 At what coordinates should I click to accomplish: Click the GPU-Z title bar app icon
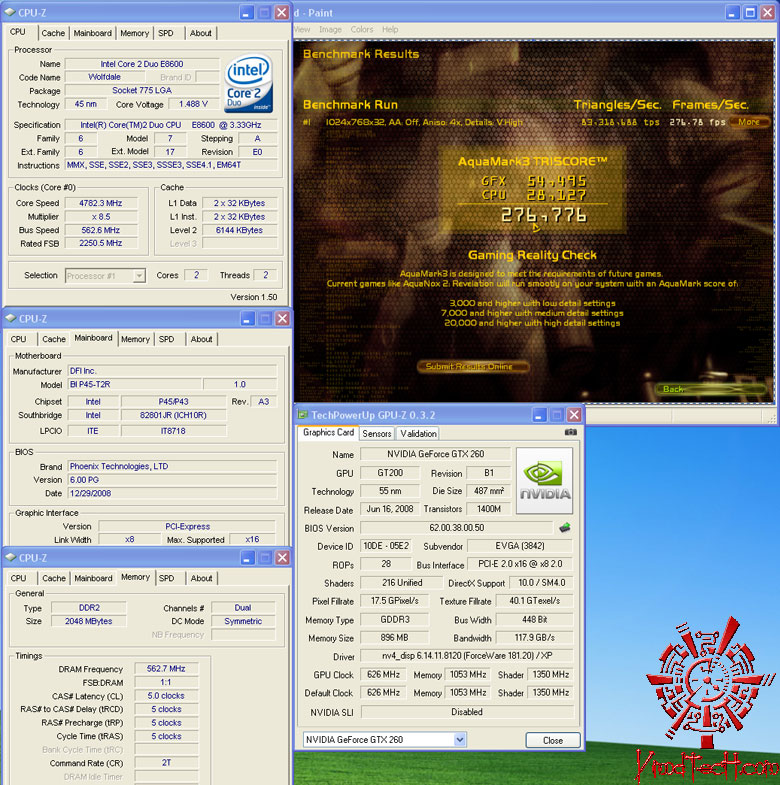pyautogui.click(x=302, y=415)
